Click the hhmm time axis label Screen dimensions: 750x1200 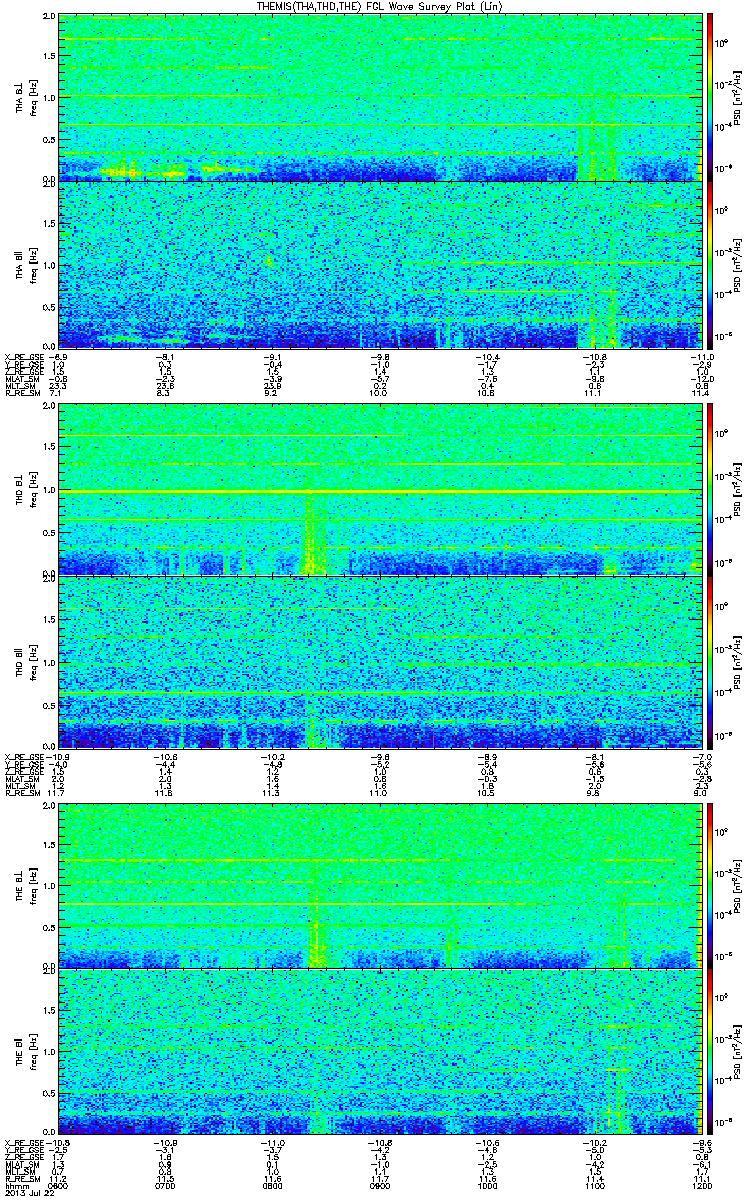(x=16, y=1185)
